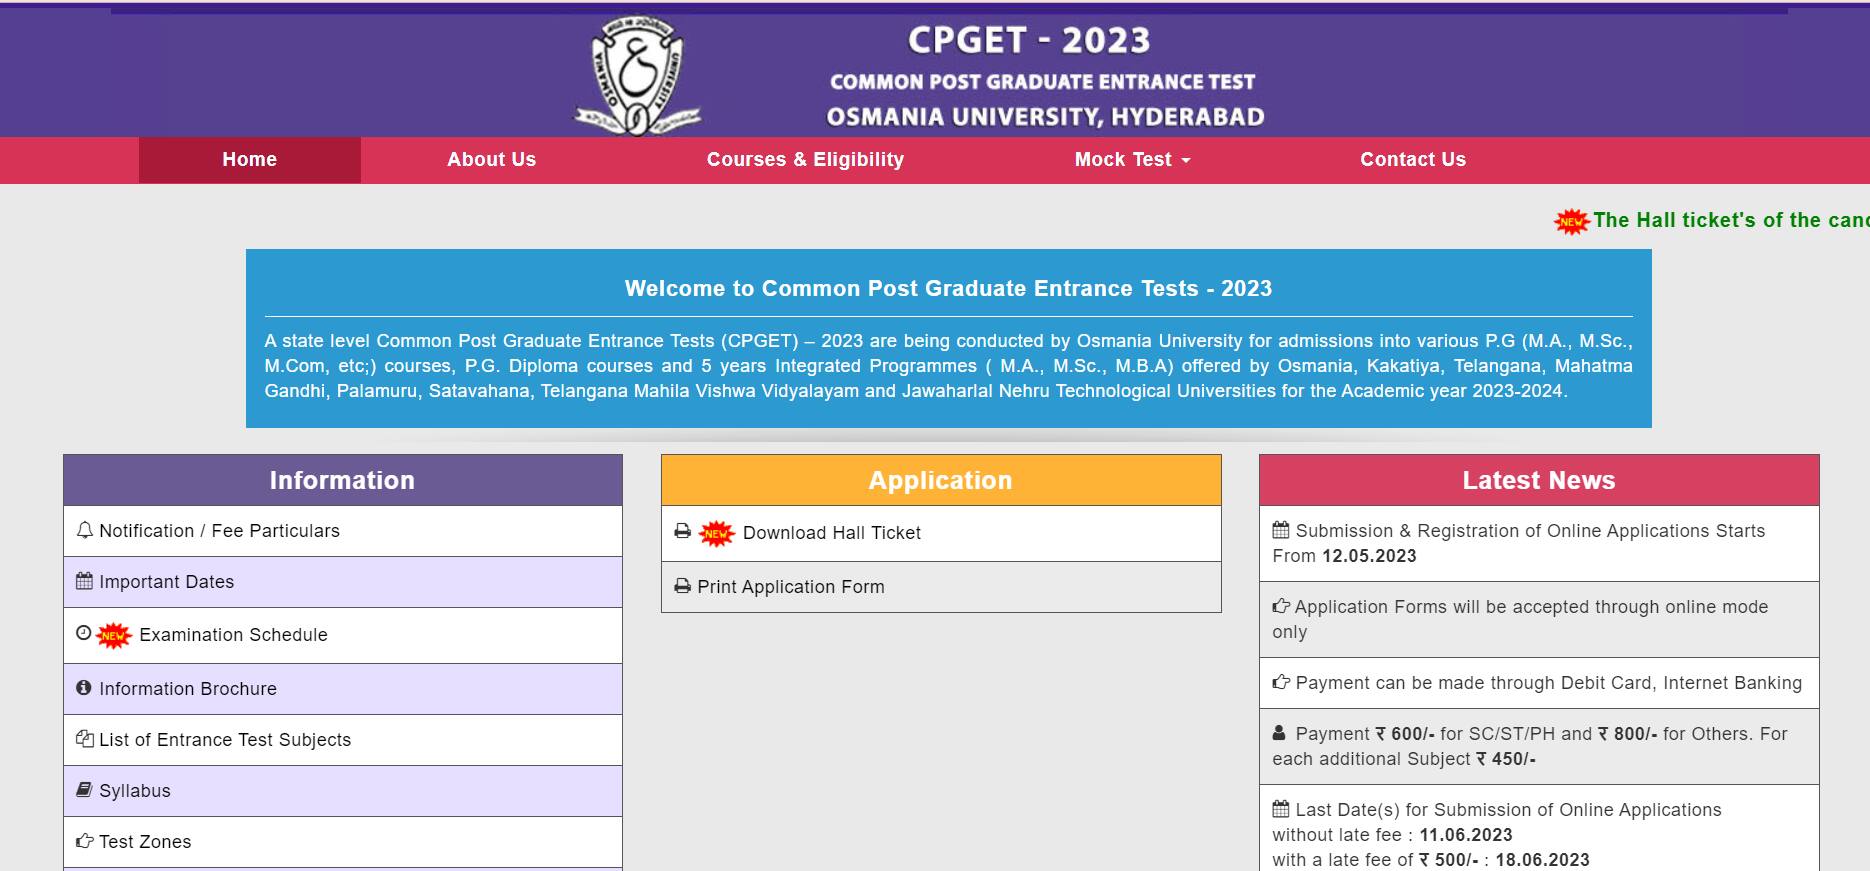Click the date 11.06.2023 in Latest News

(x=1466, y=835)
